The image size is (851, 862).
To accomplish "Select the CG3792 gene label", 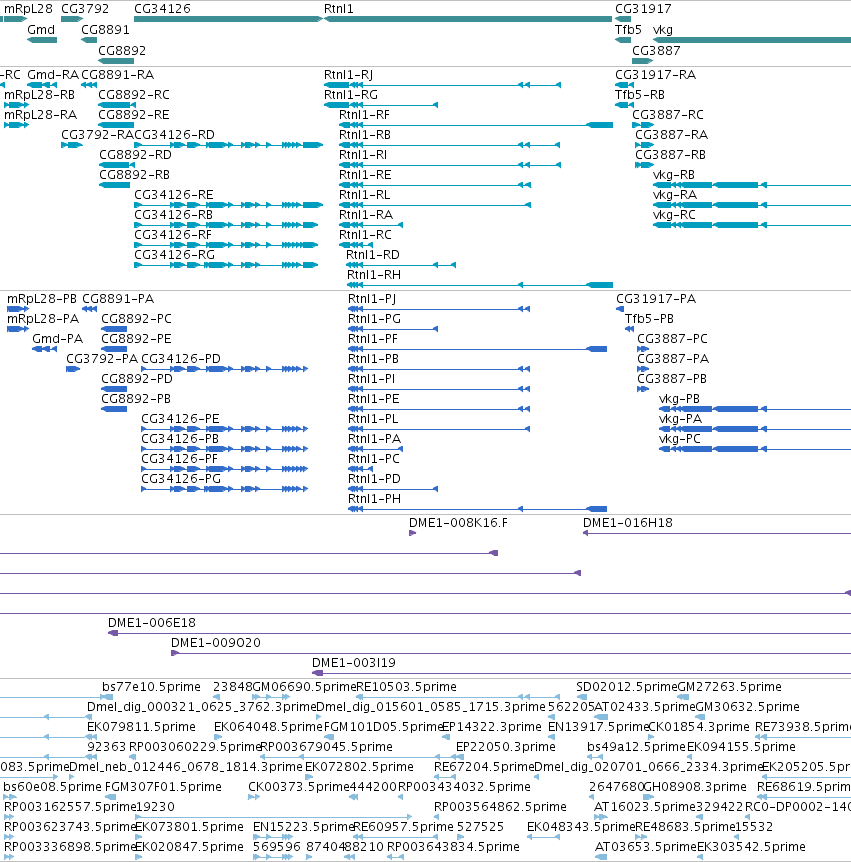I will click(85, 9).
